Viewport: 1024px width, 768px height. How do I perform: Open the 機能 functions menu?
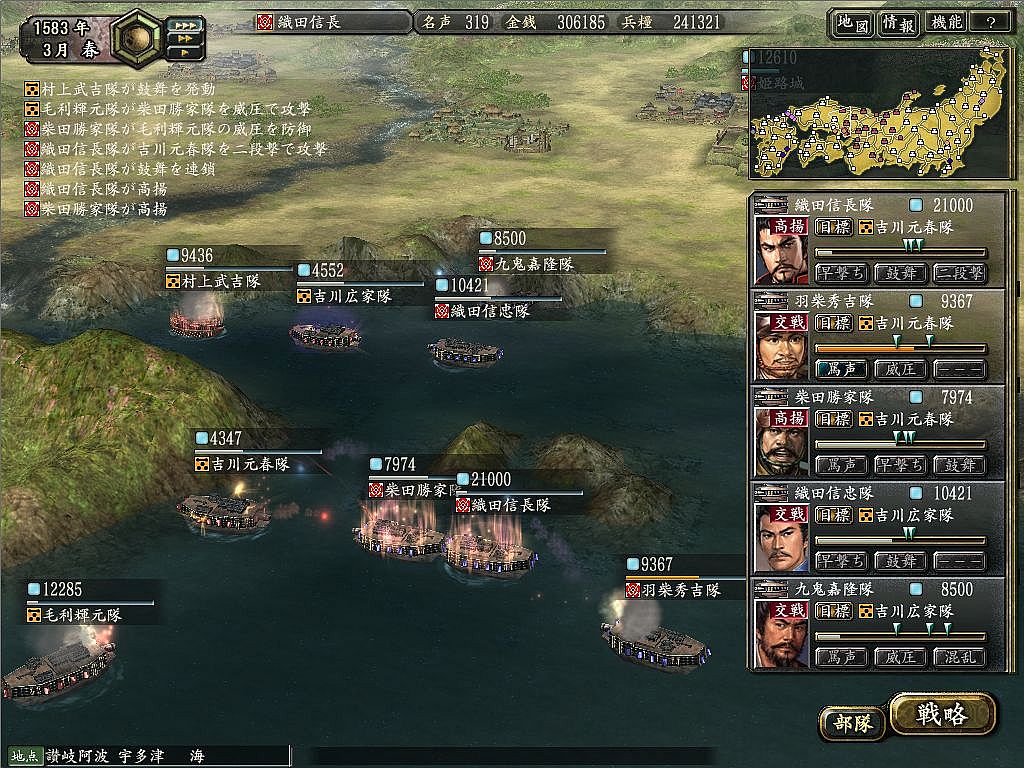coord(947,23)
